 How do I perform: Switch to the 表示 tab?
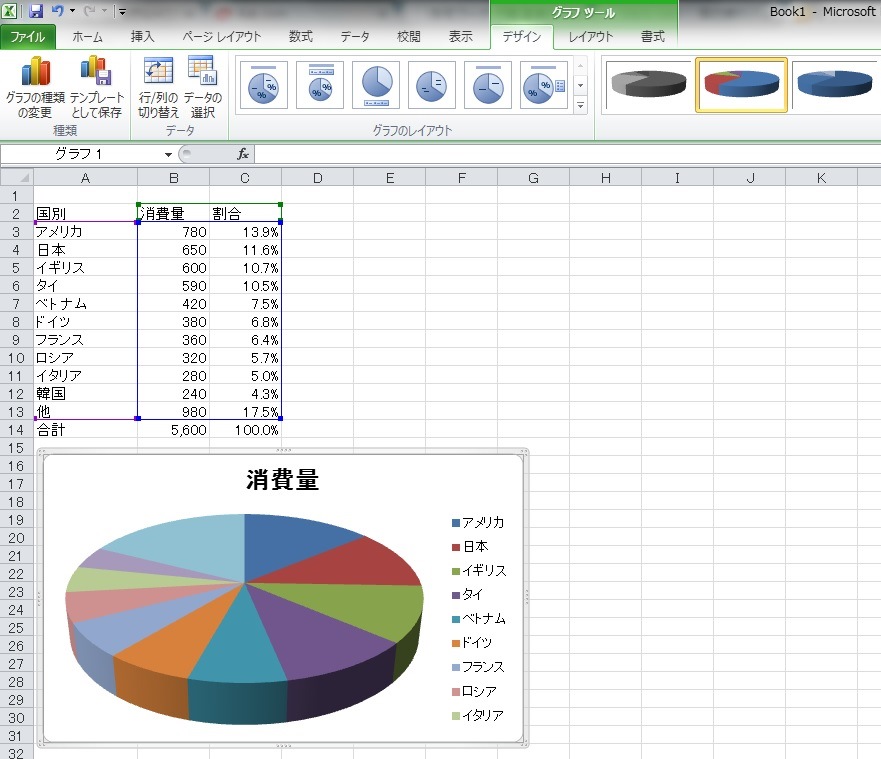(x=460, y=37)
